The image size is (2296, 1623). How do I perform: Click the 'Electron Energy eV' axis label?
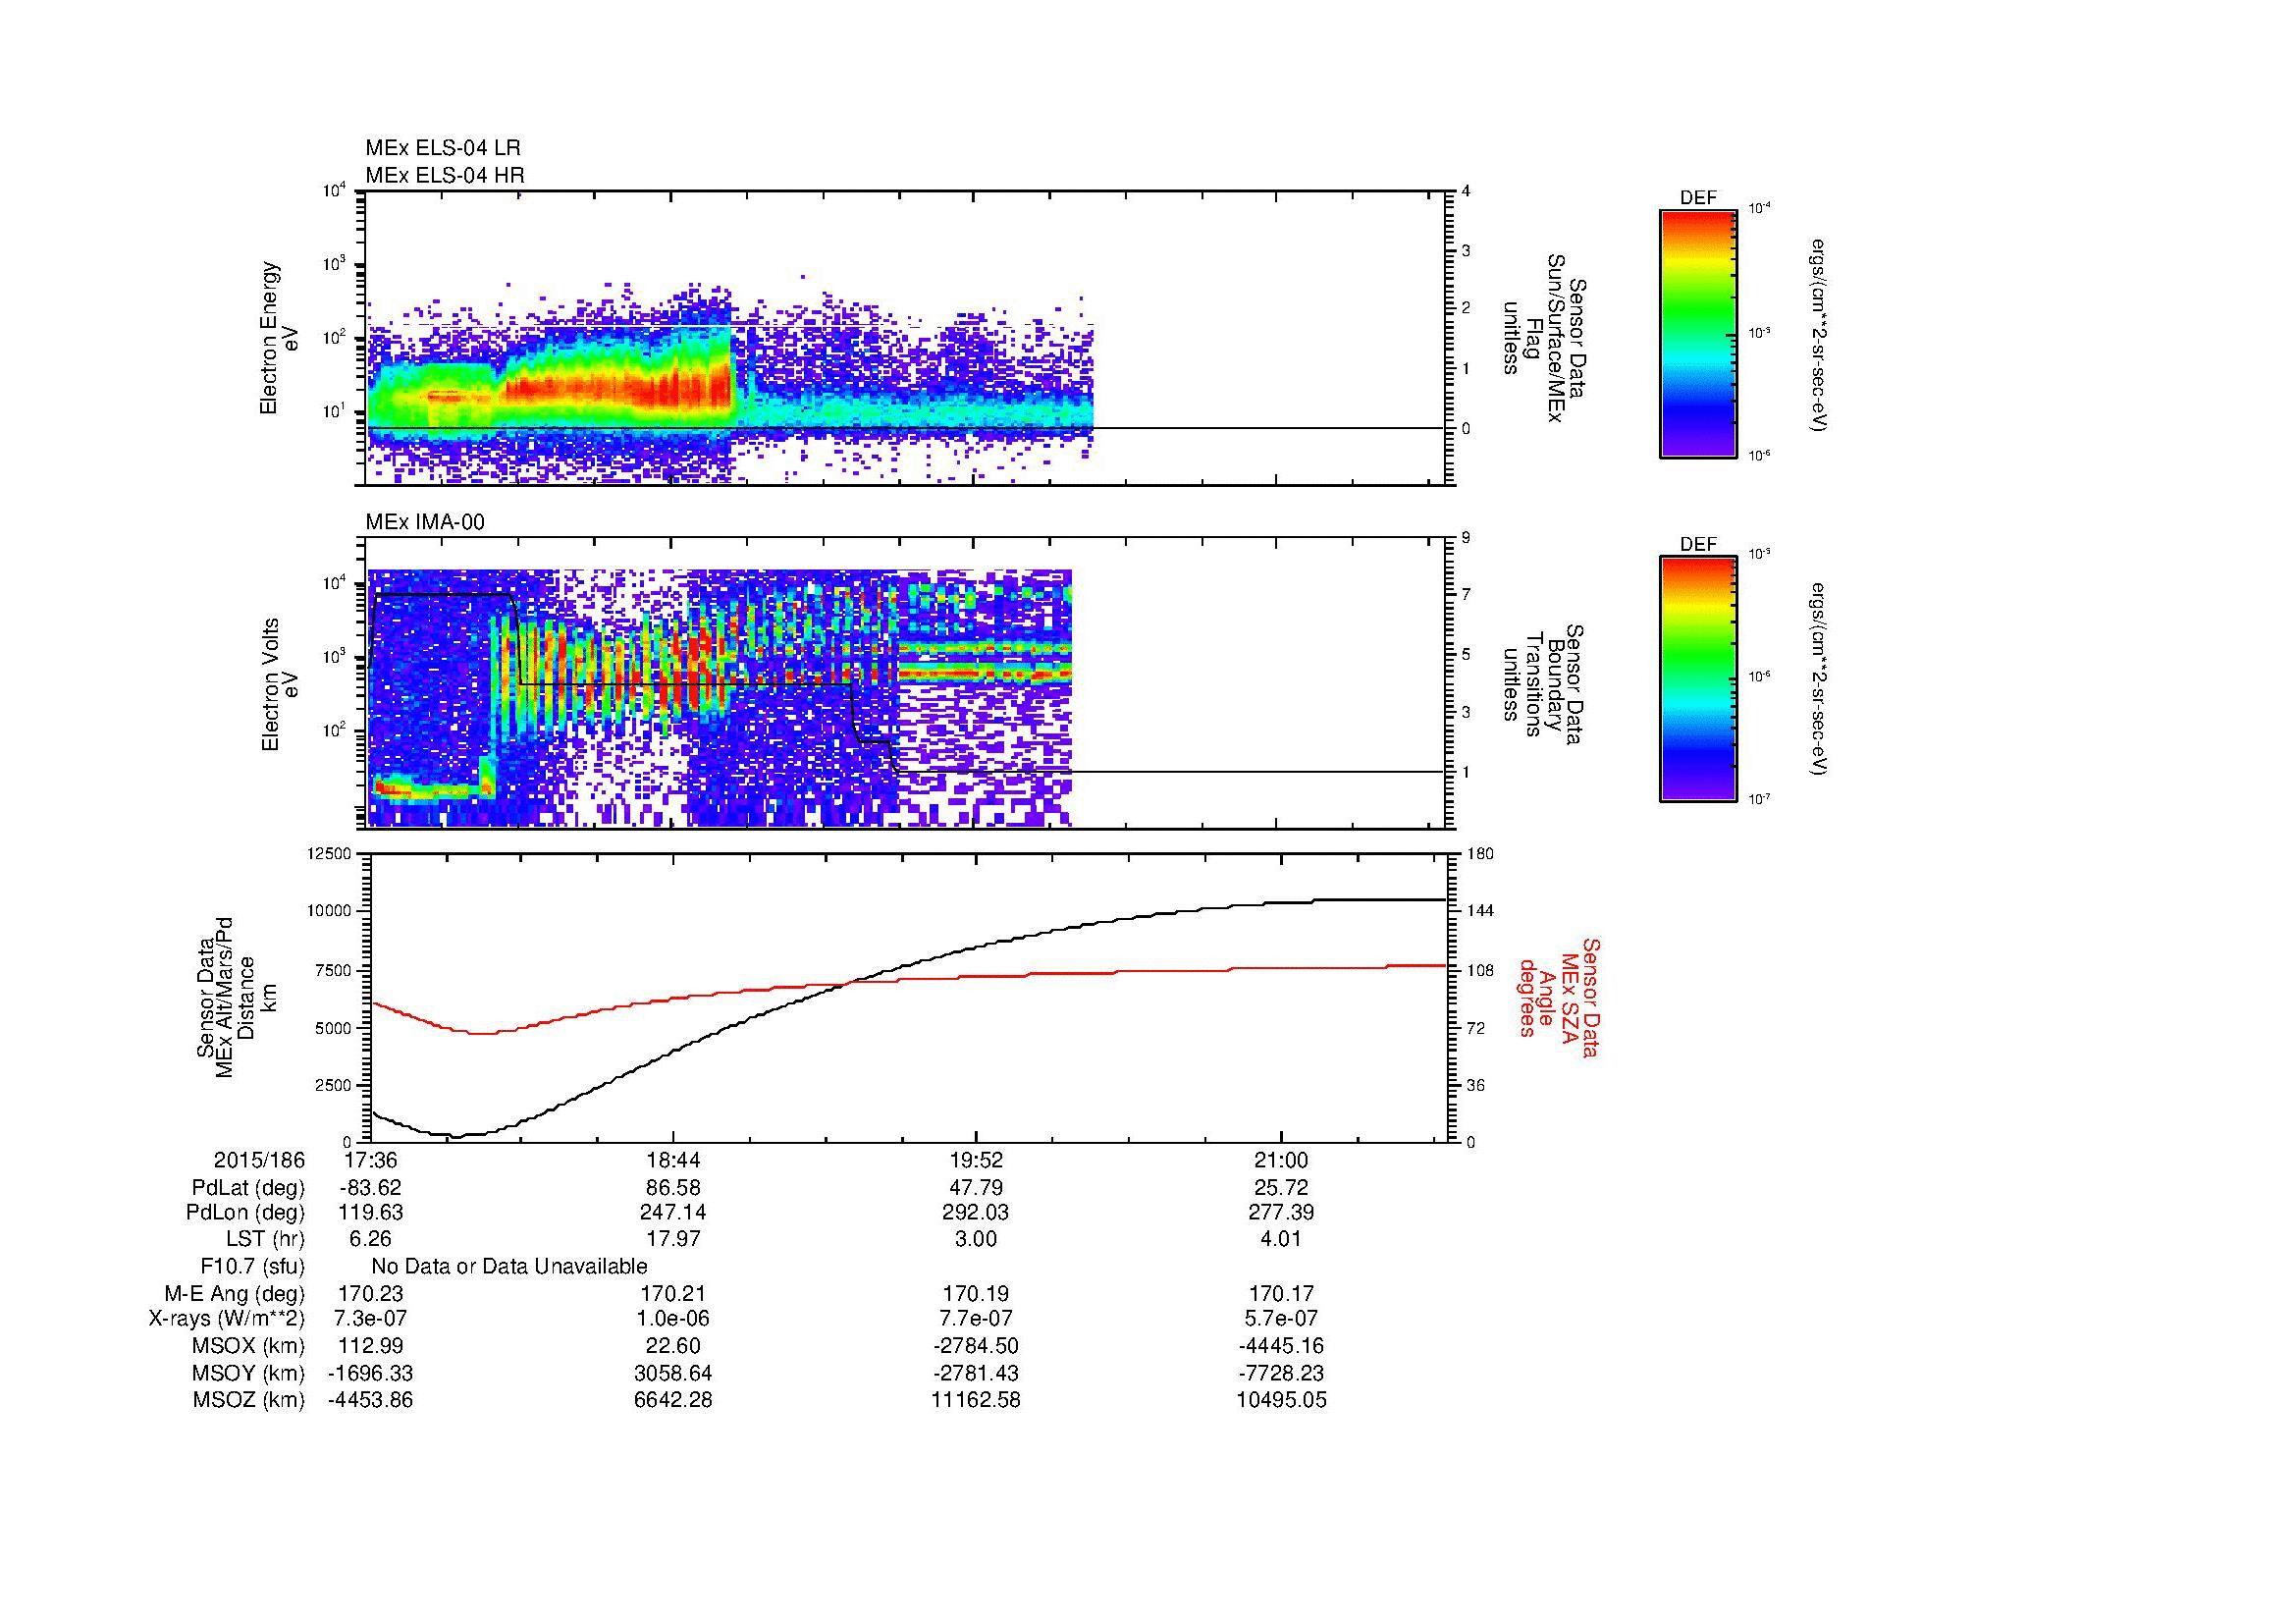[x=280, y=338]
